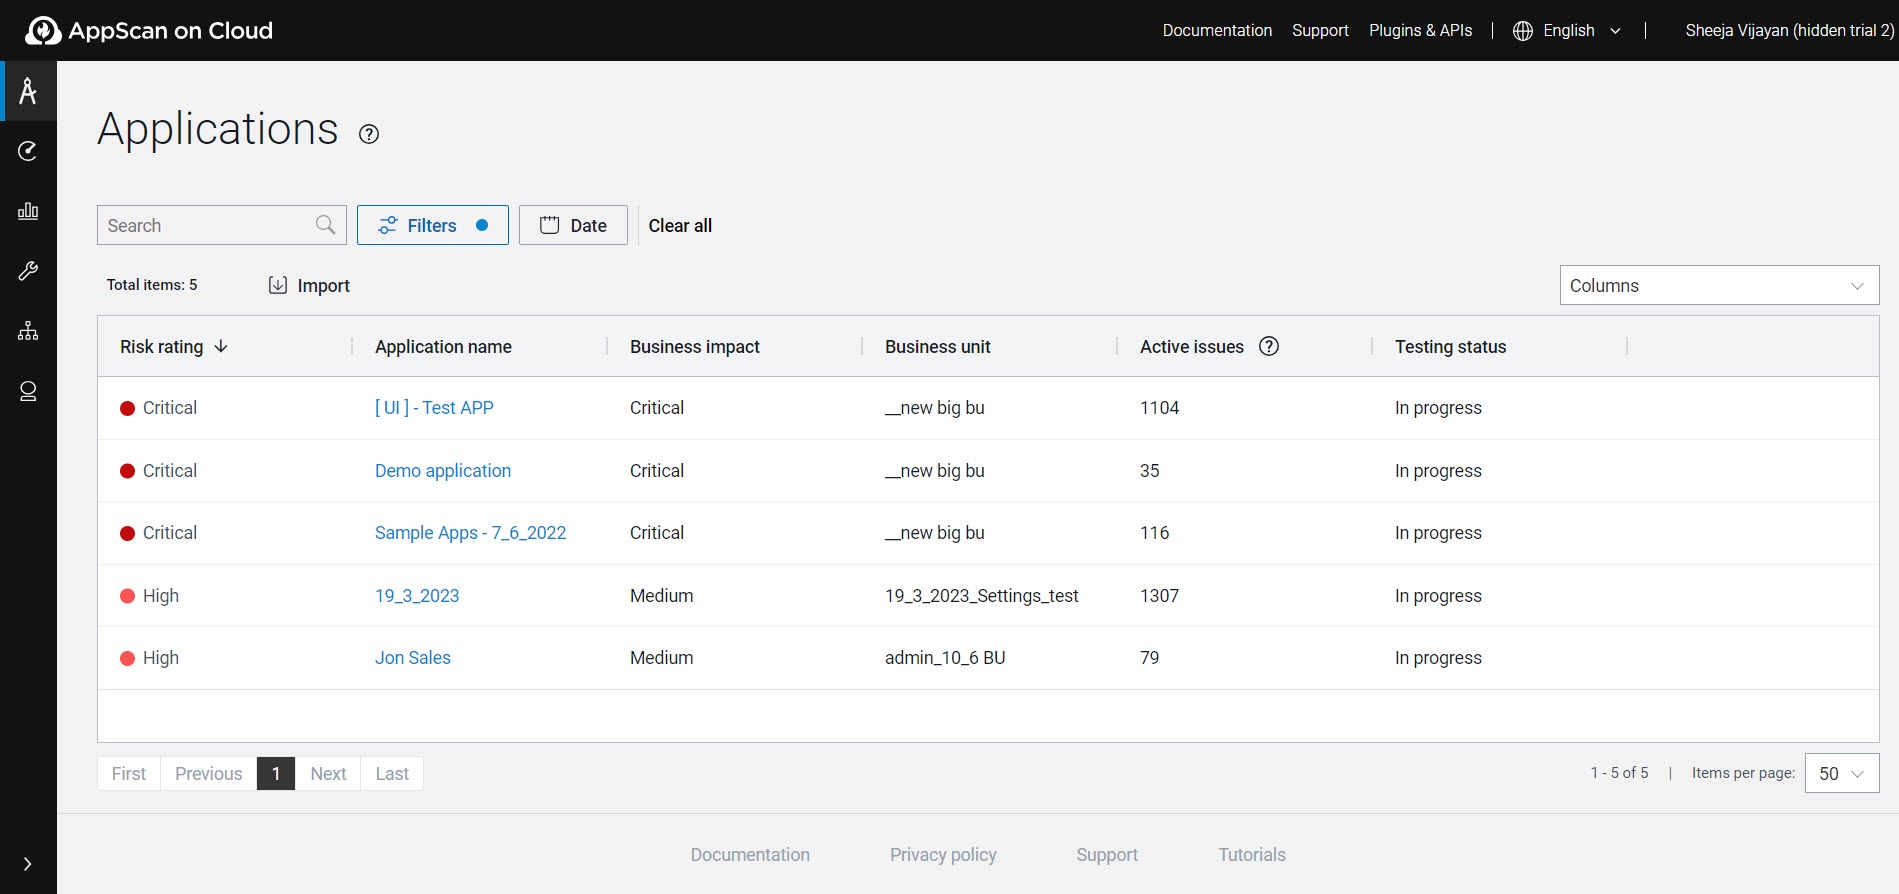The height and width of the screenshot is (894, 1899).
Task: Click the search magnifier icon
Action: 325,225
